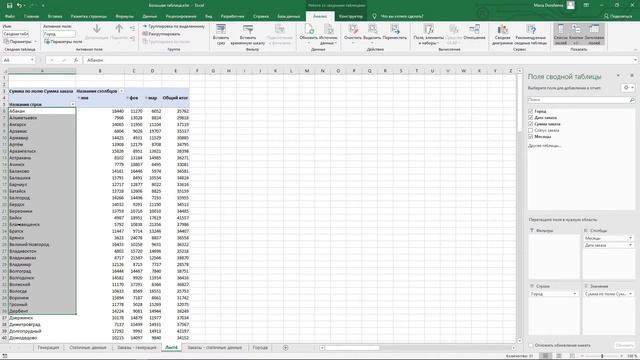Click the lightbulb Tell Me icon

[x=374, y=16]
